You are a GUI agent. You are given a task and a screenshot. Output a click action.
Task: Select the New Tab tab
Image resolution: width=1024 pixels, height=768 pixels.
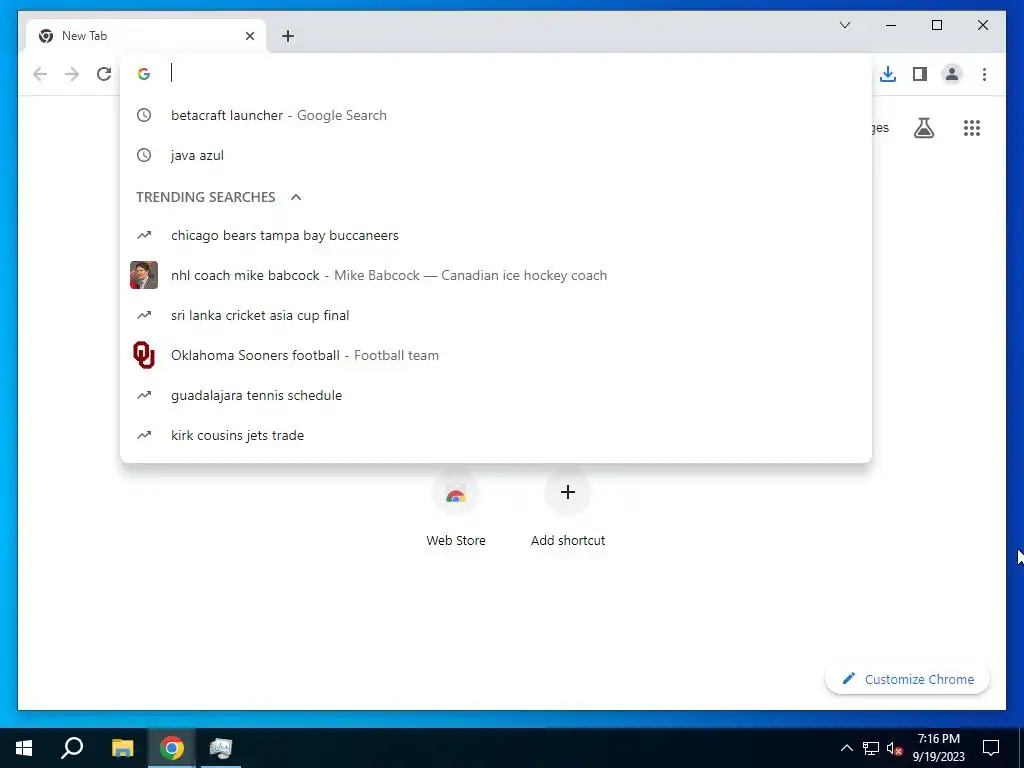coord(146,36)
